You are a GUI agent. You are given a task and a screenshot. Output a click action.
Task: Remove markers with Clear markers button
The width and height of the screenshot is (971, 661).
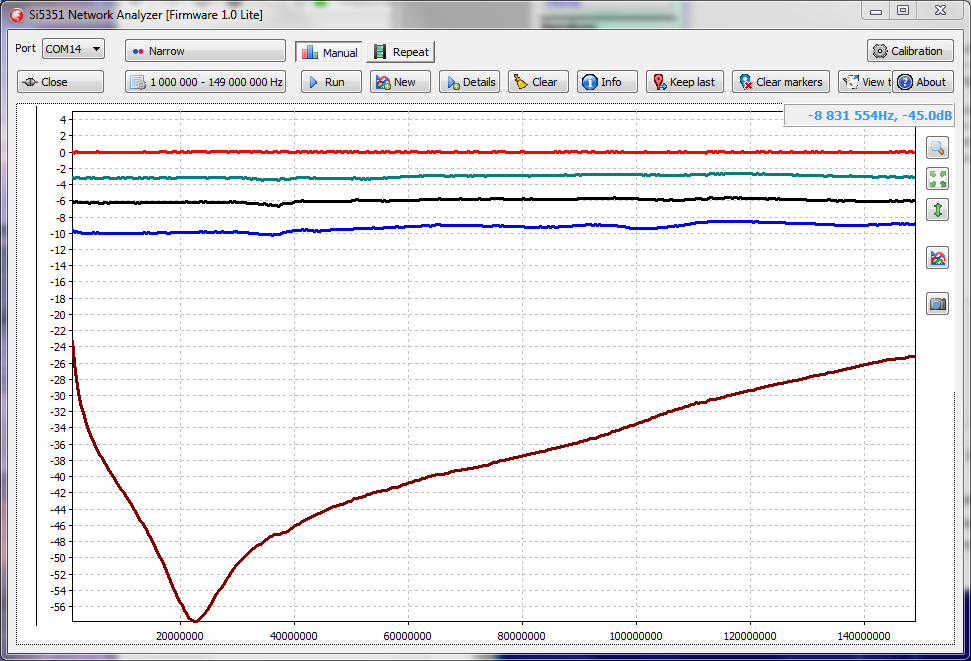[x=780, y=82]
